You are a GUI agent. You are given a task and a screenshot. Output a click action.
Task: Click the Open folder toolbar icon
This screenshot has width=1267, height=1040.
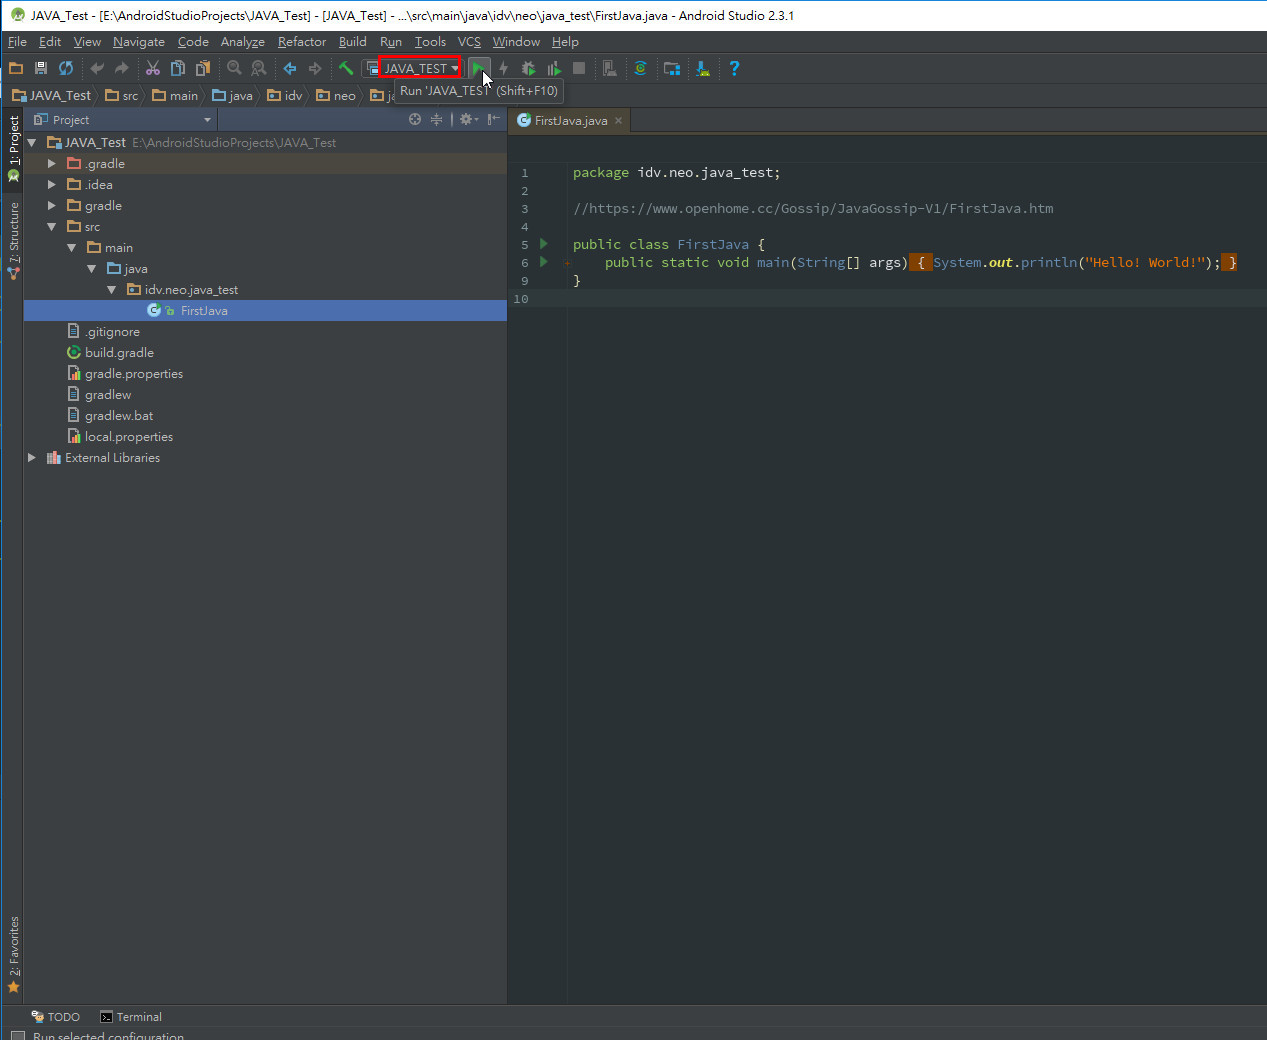point(16,68)
